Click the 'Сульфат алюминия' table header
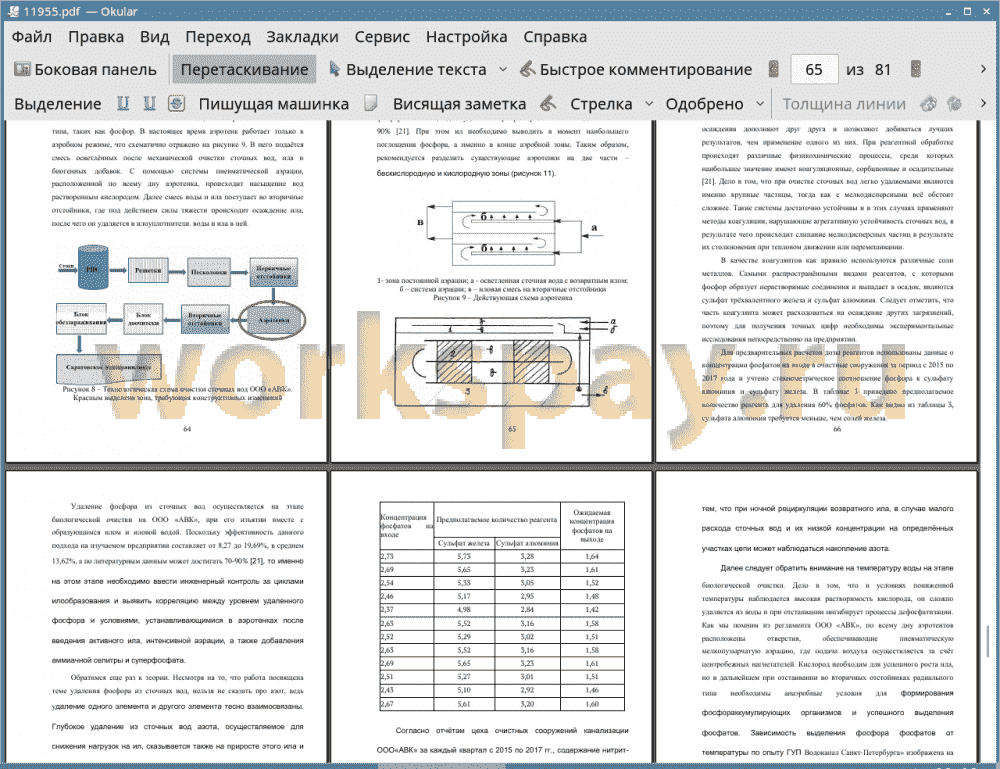 point(527,543)
